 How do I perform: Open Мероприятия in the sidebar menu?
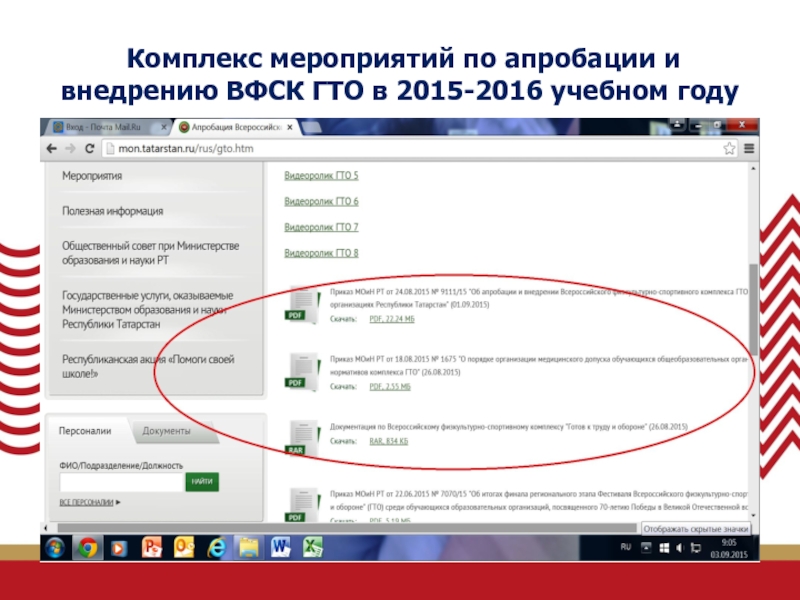[92, 175]
